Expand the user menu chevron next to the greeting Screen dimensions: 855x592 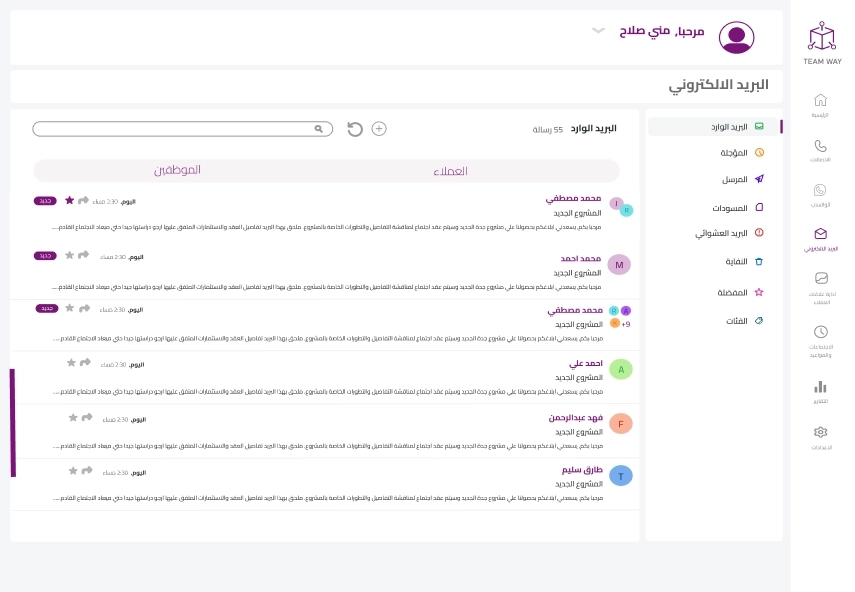(599, 31)
